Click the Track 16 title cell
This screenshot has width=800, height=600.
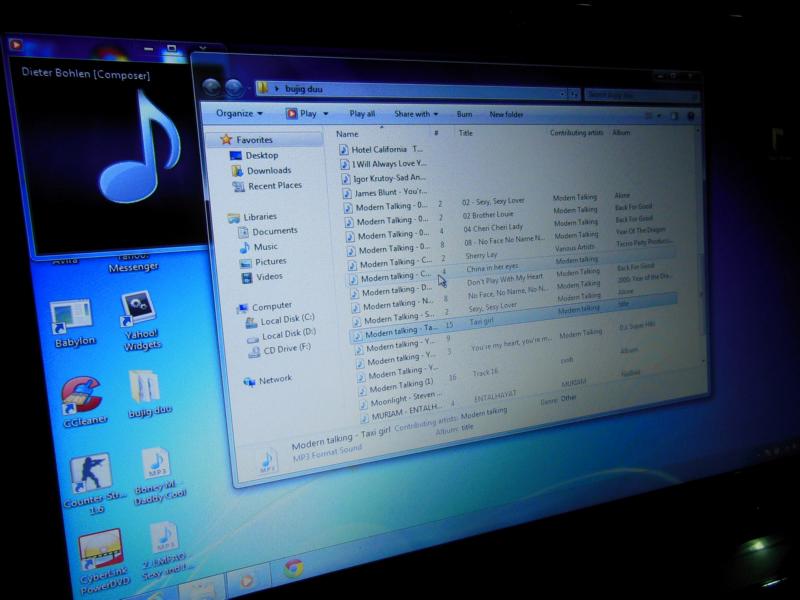(x=485, y=372)
